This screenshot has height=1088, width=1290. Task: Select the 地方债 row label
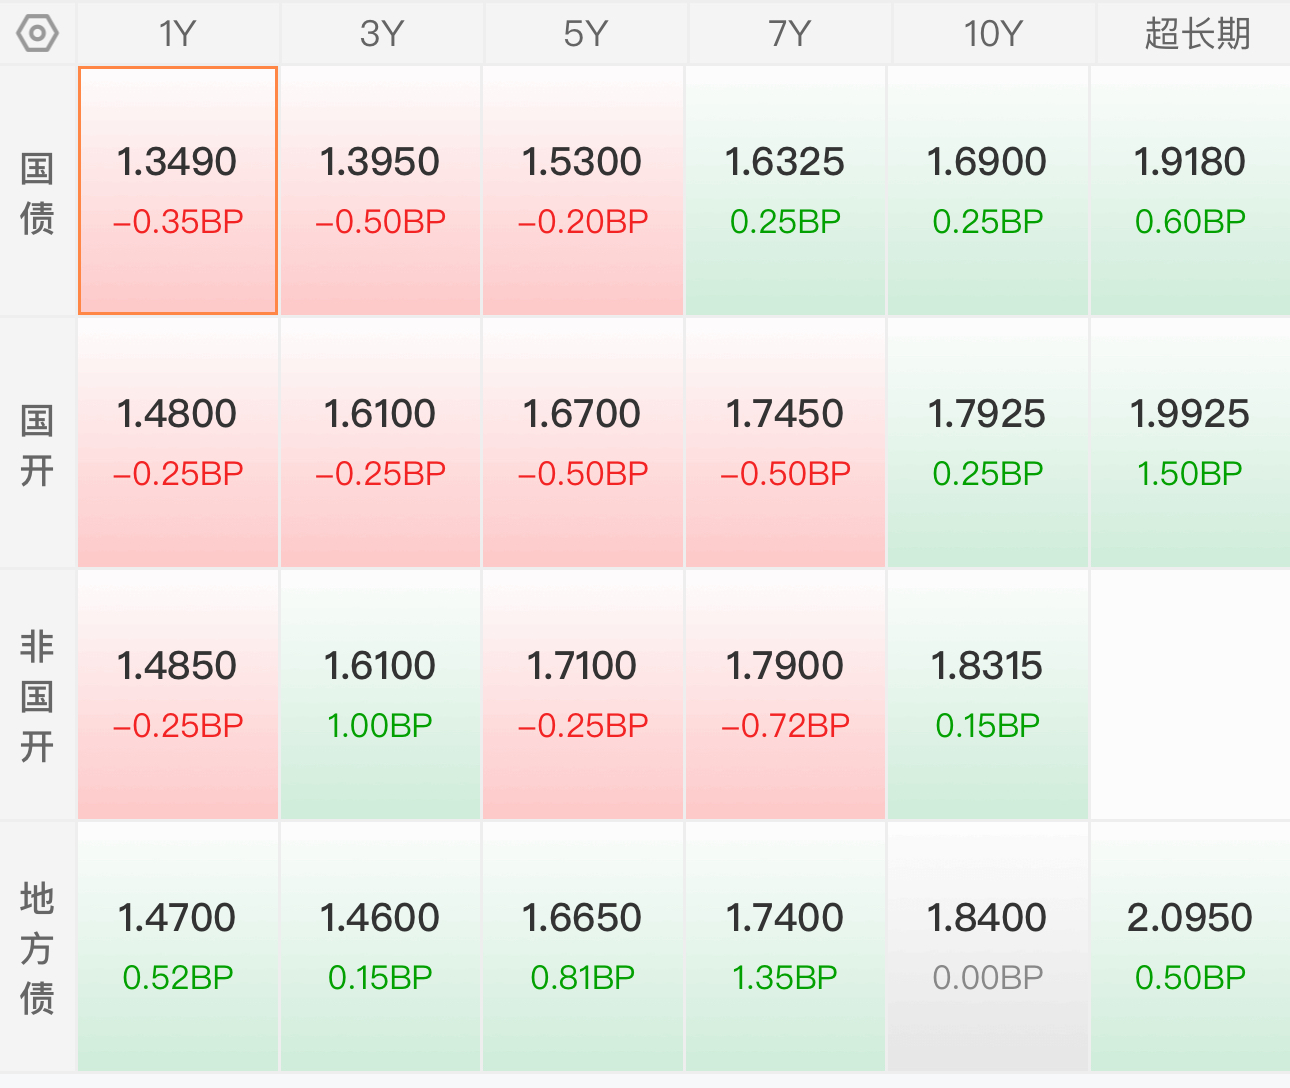pyautogui.click(x=37, y=948)
